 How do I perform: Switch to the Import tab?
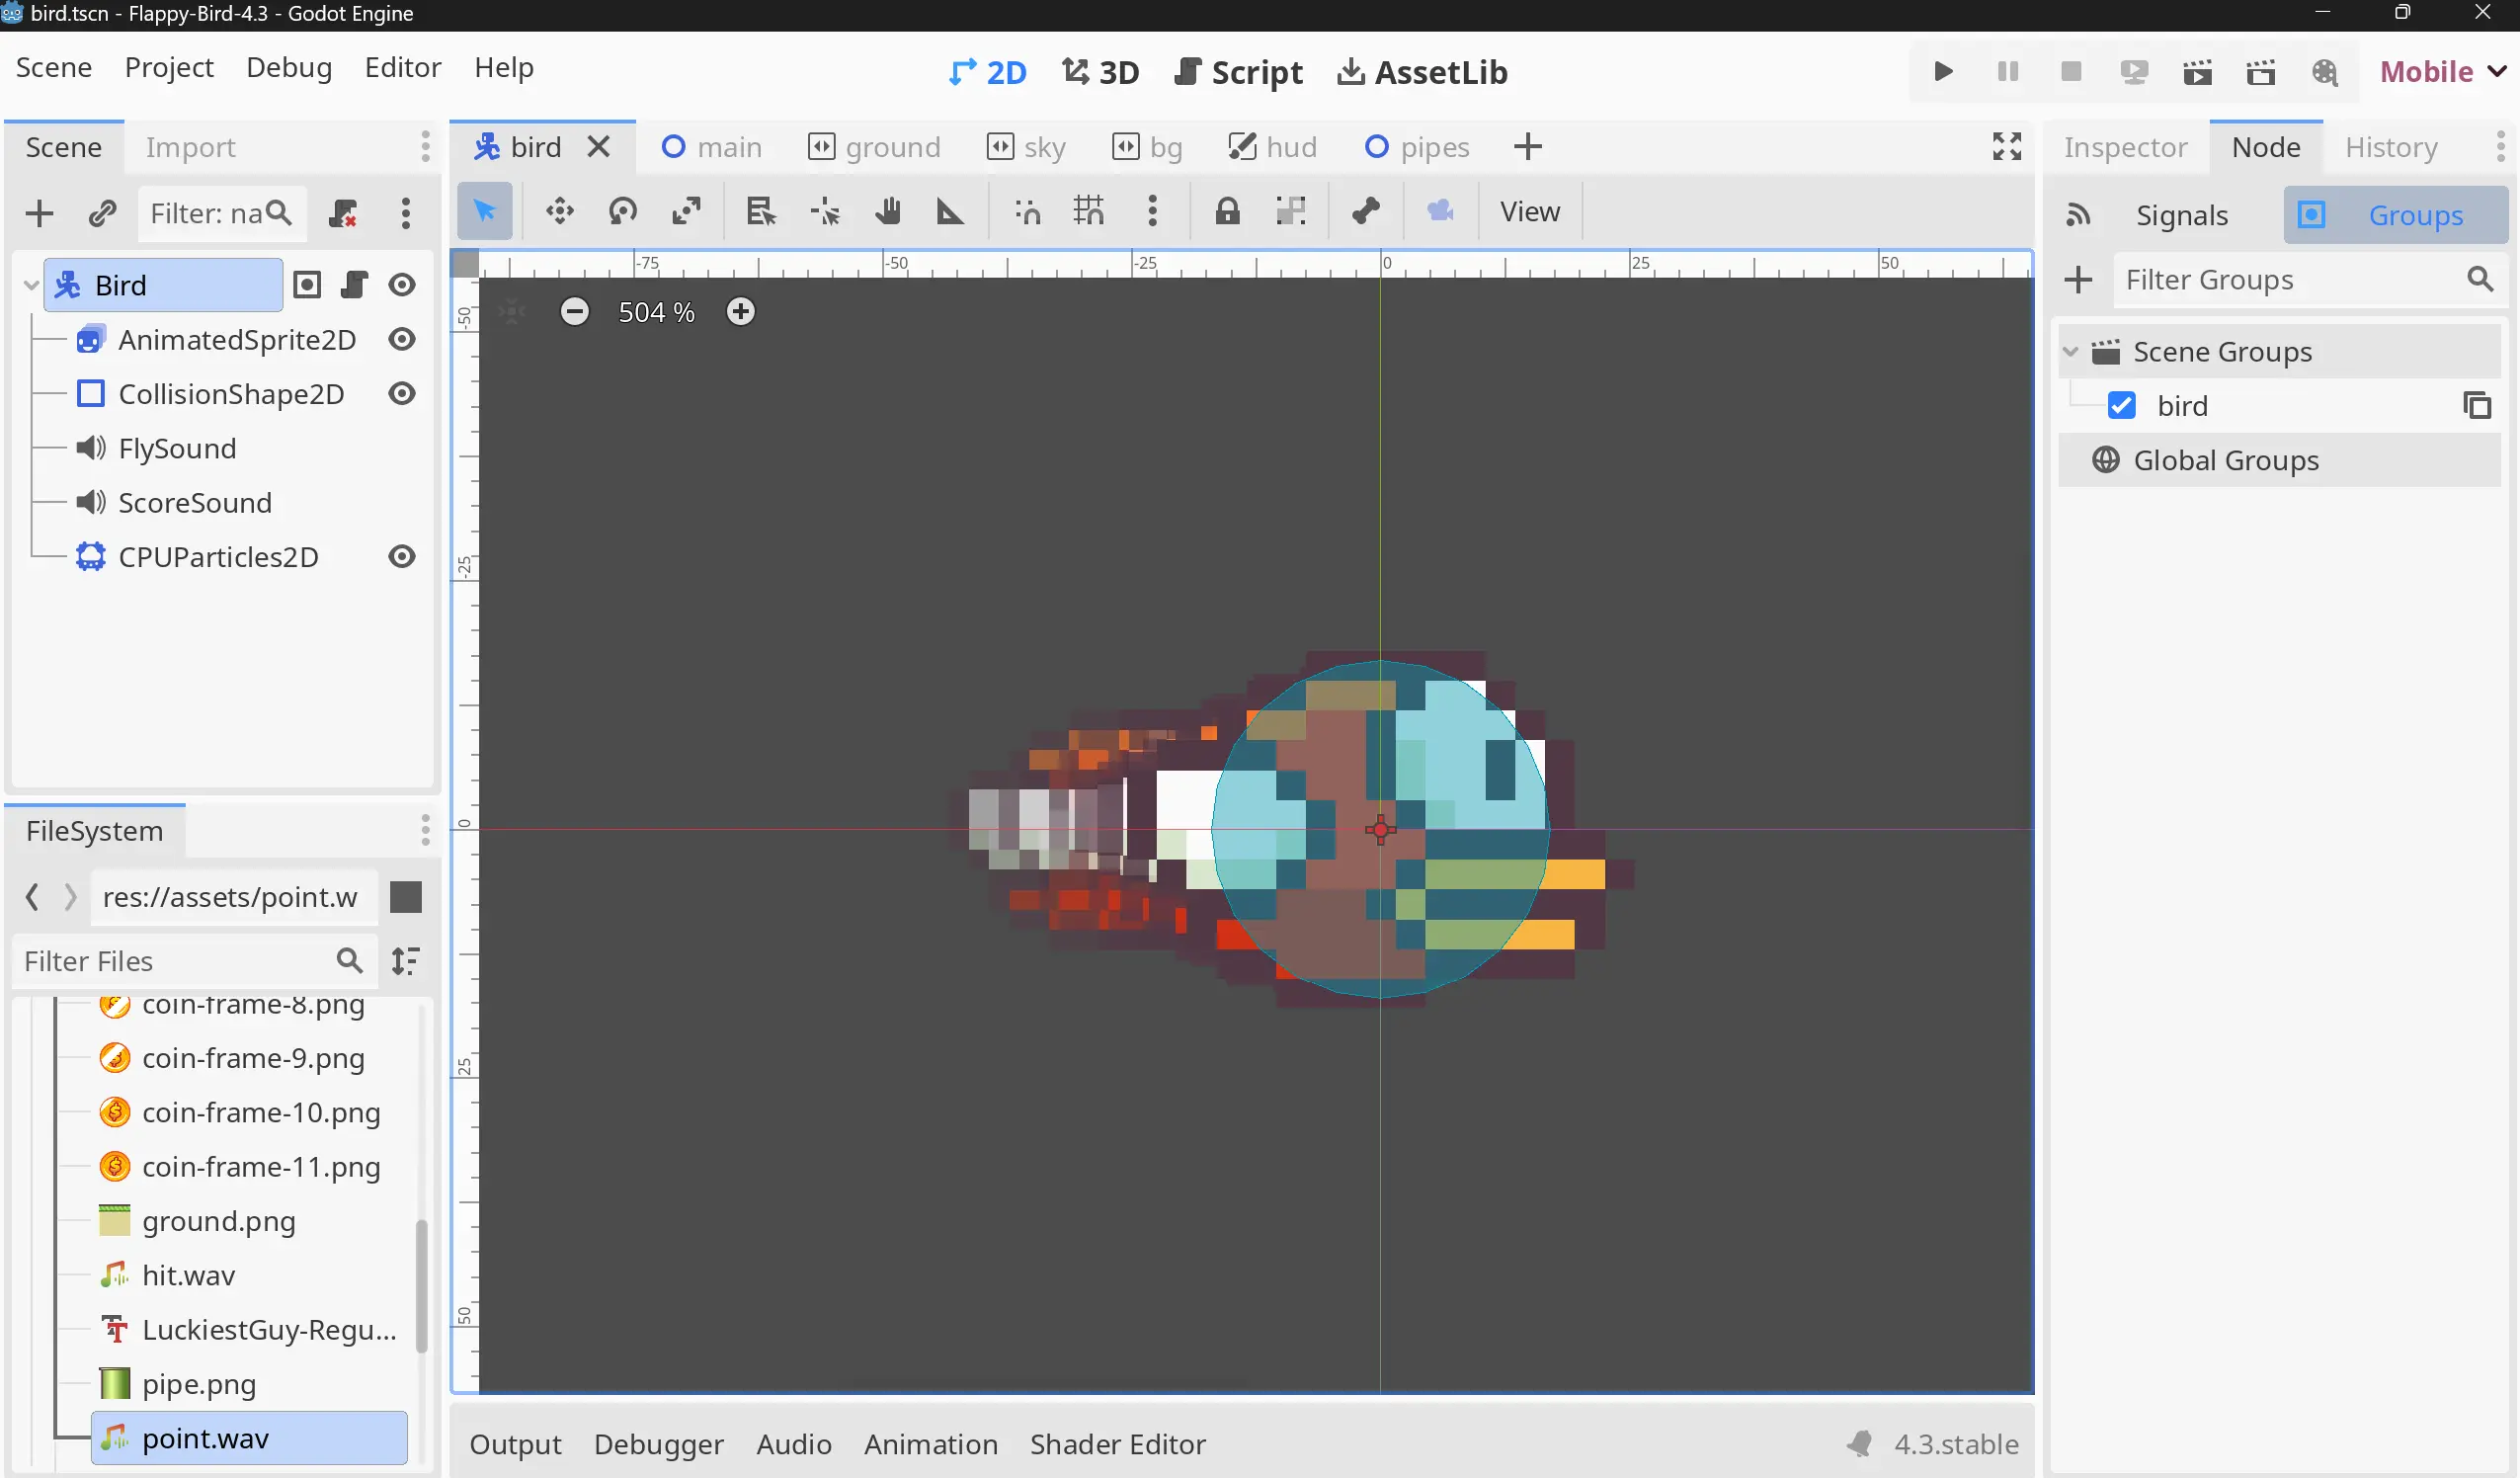190,147
